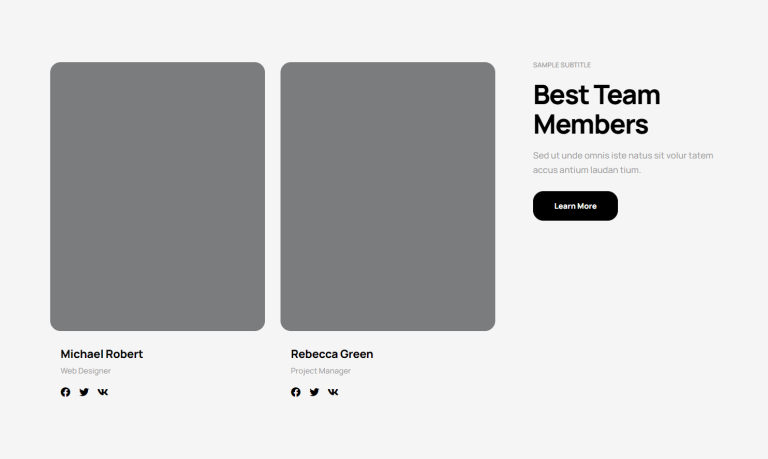
Task: Click Michael Robert's photo card
Action: pyautogui.click(x=157, y=196)
